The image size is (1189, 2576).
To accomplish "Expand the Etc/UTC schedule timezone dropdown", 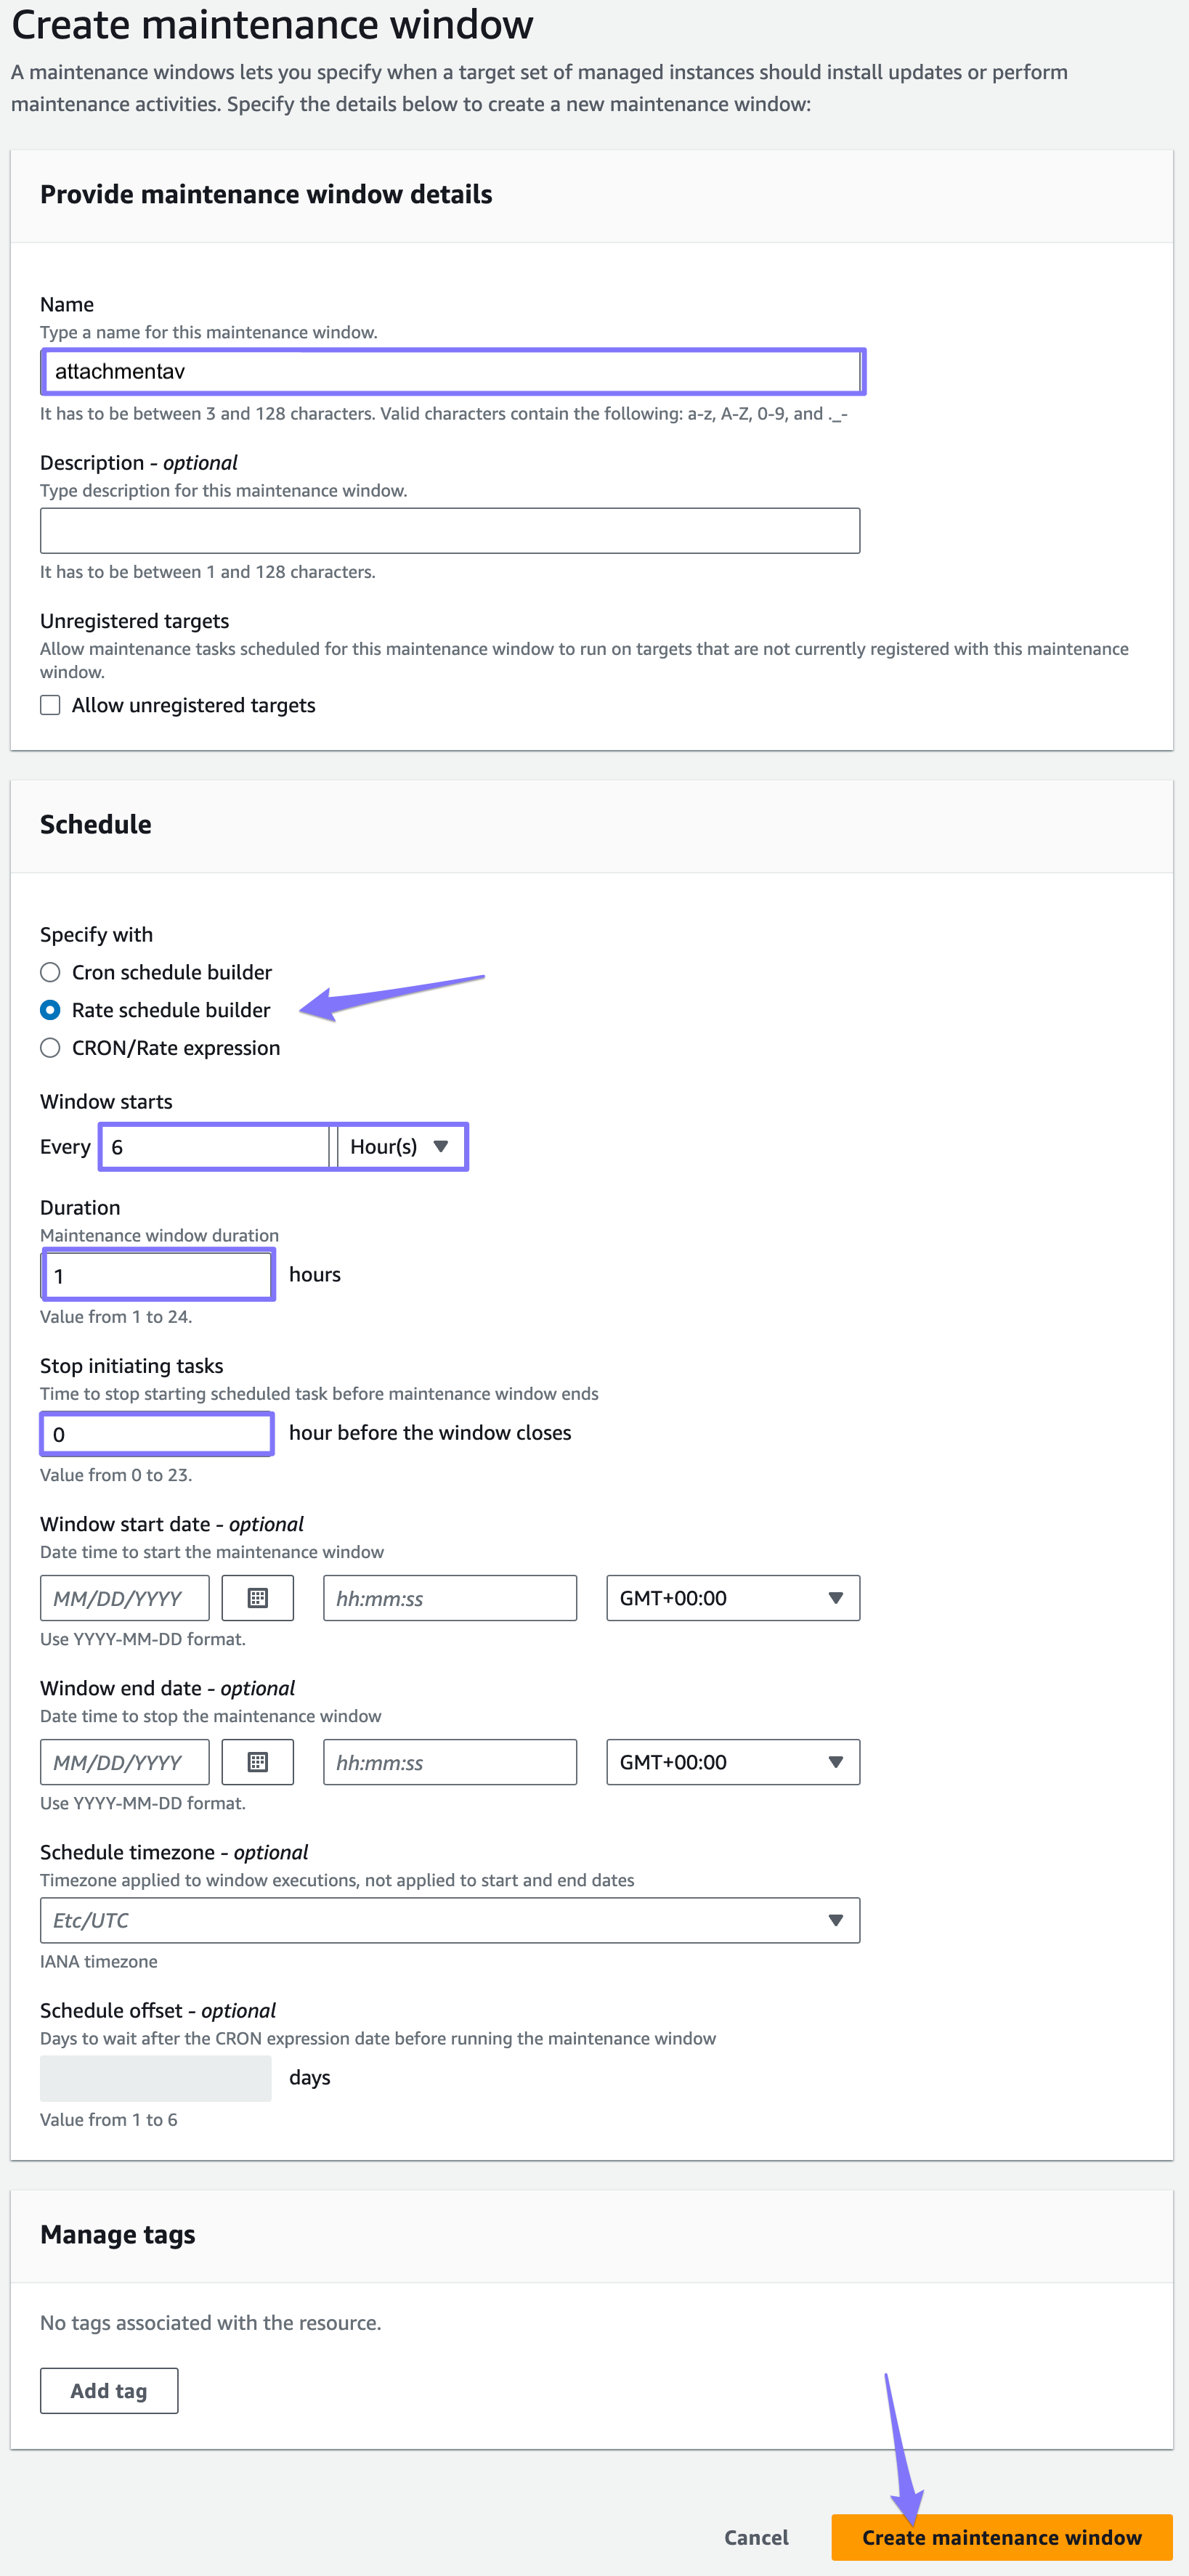I will [450, 1919].
